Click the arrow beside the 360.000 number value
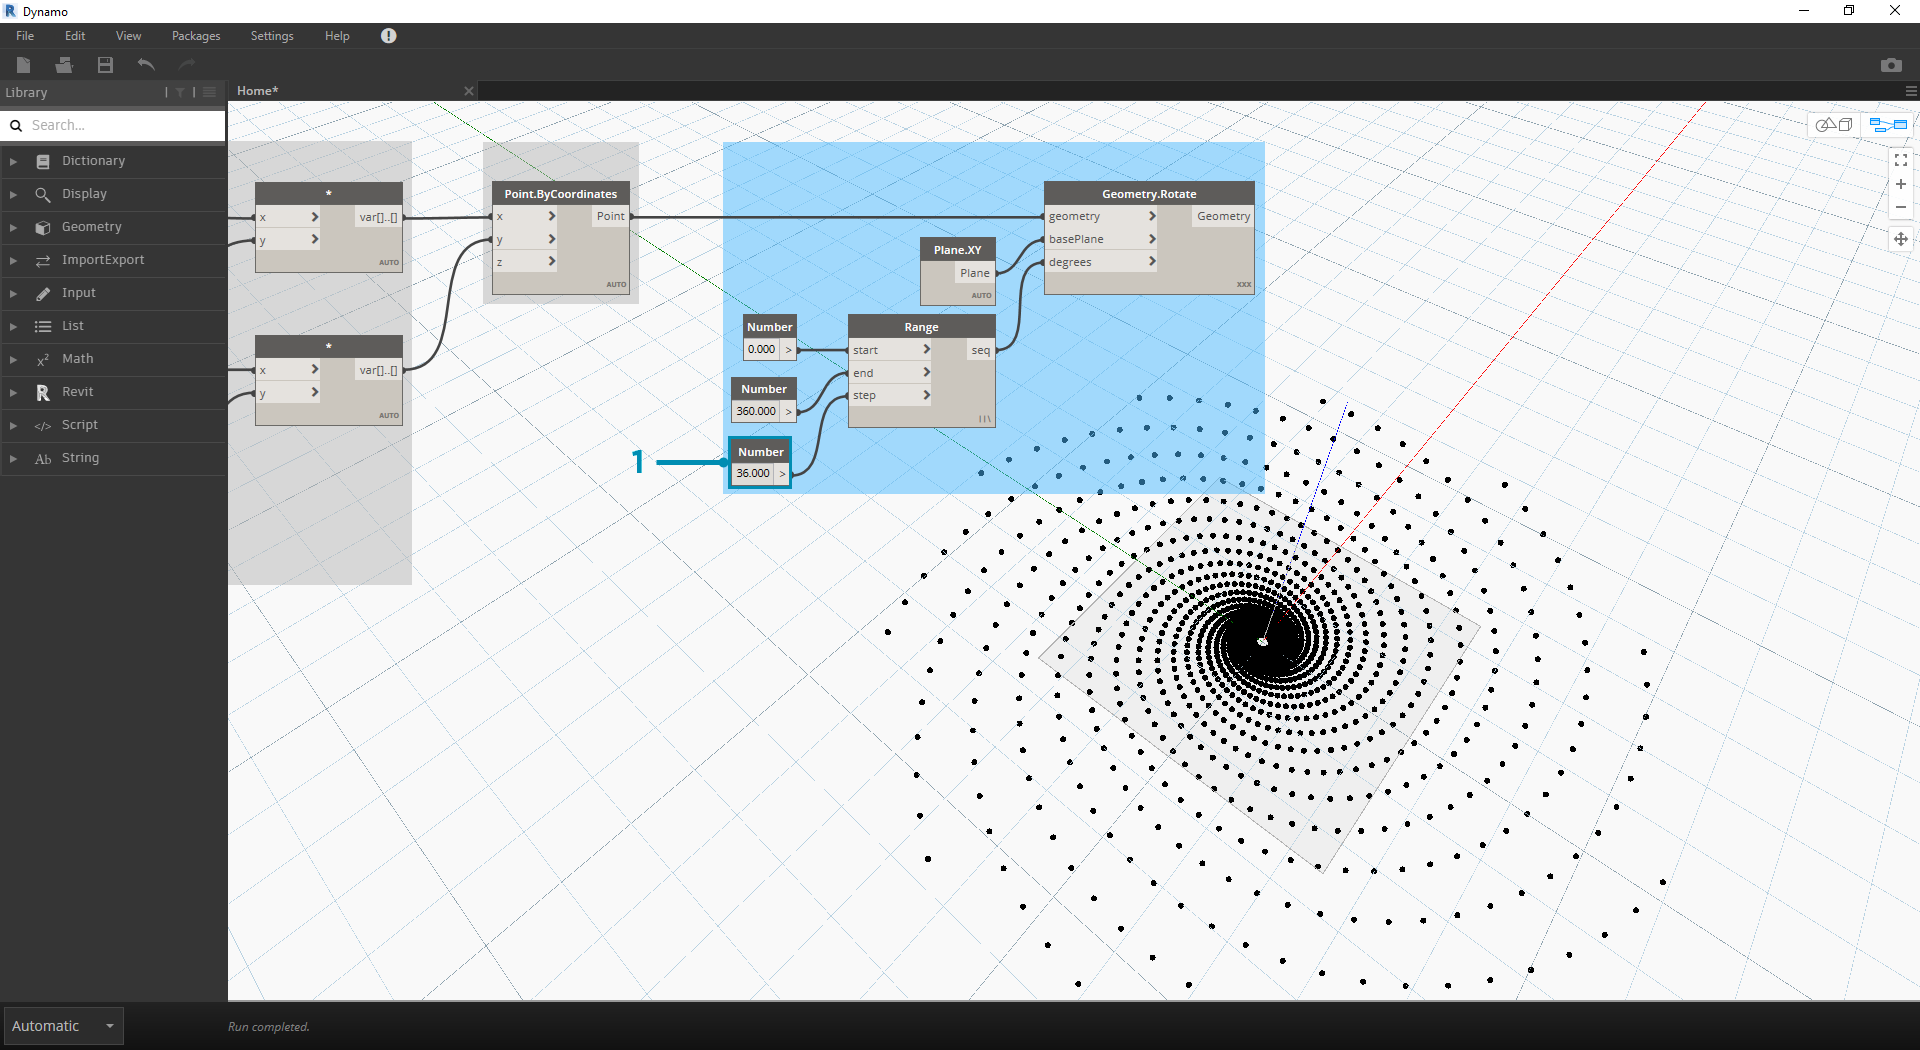The image size is (1920, 1050). [x=788, y=412]
